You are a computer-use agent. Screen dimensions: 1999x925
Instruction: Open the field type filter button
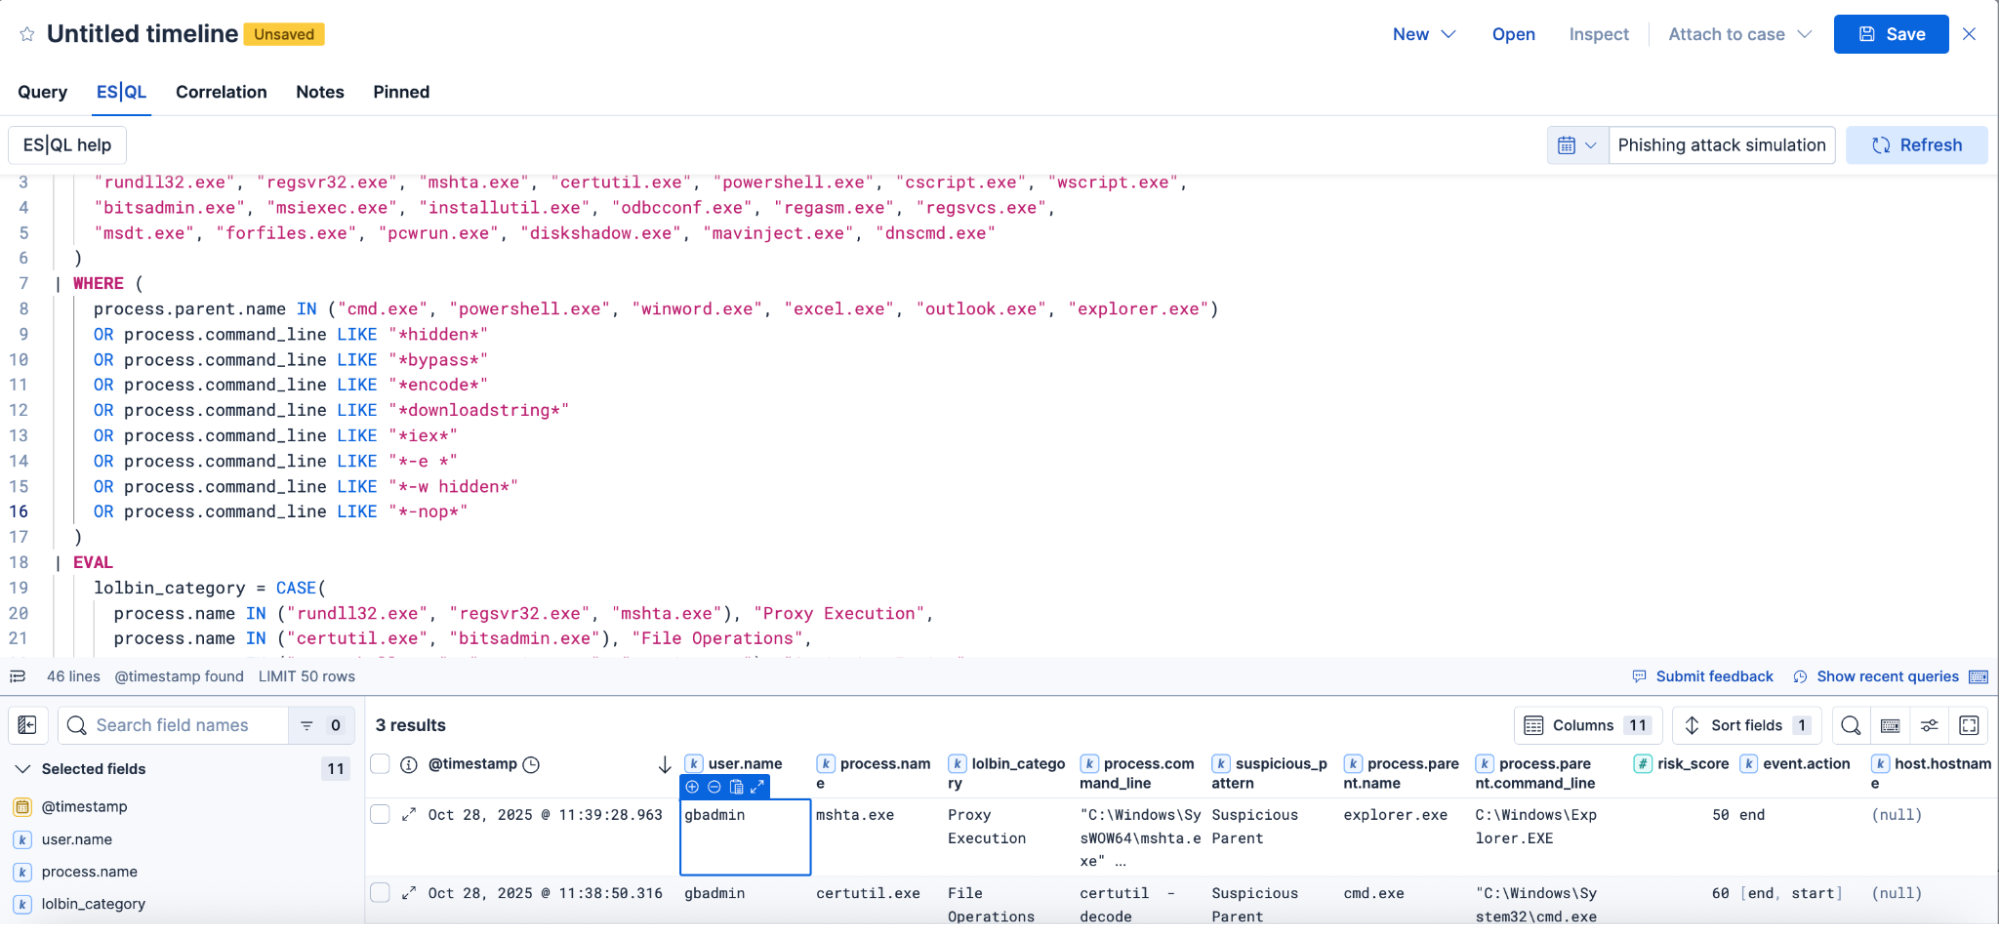[321, 725]
